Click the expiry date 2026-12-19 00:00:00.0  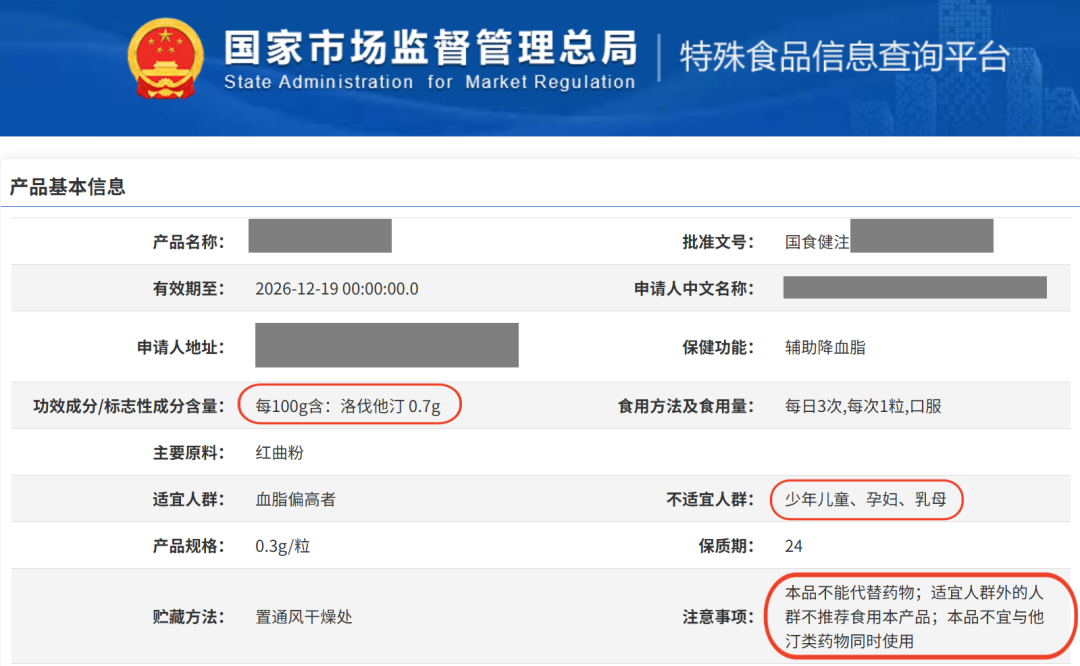pyautogui.click(x=337, y=289)
